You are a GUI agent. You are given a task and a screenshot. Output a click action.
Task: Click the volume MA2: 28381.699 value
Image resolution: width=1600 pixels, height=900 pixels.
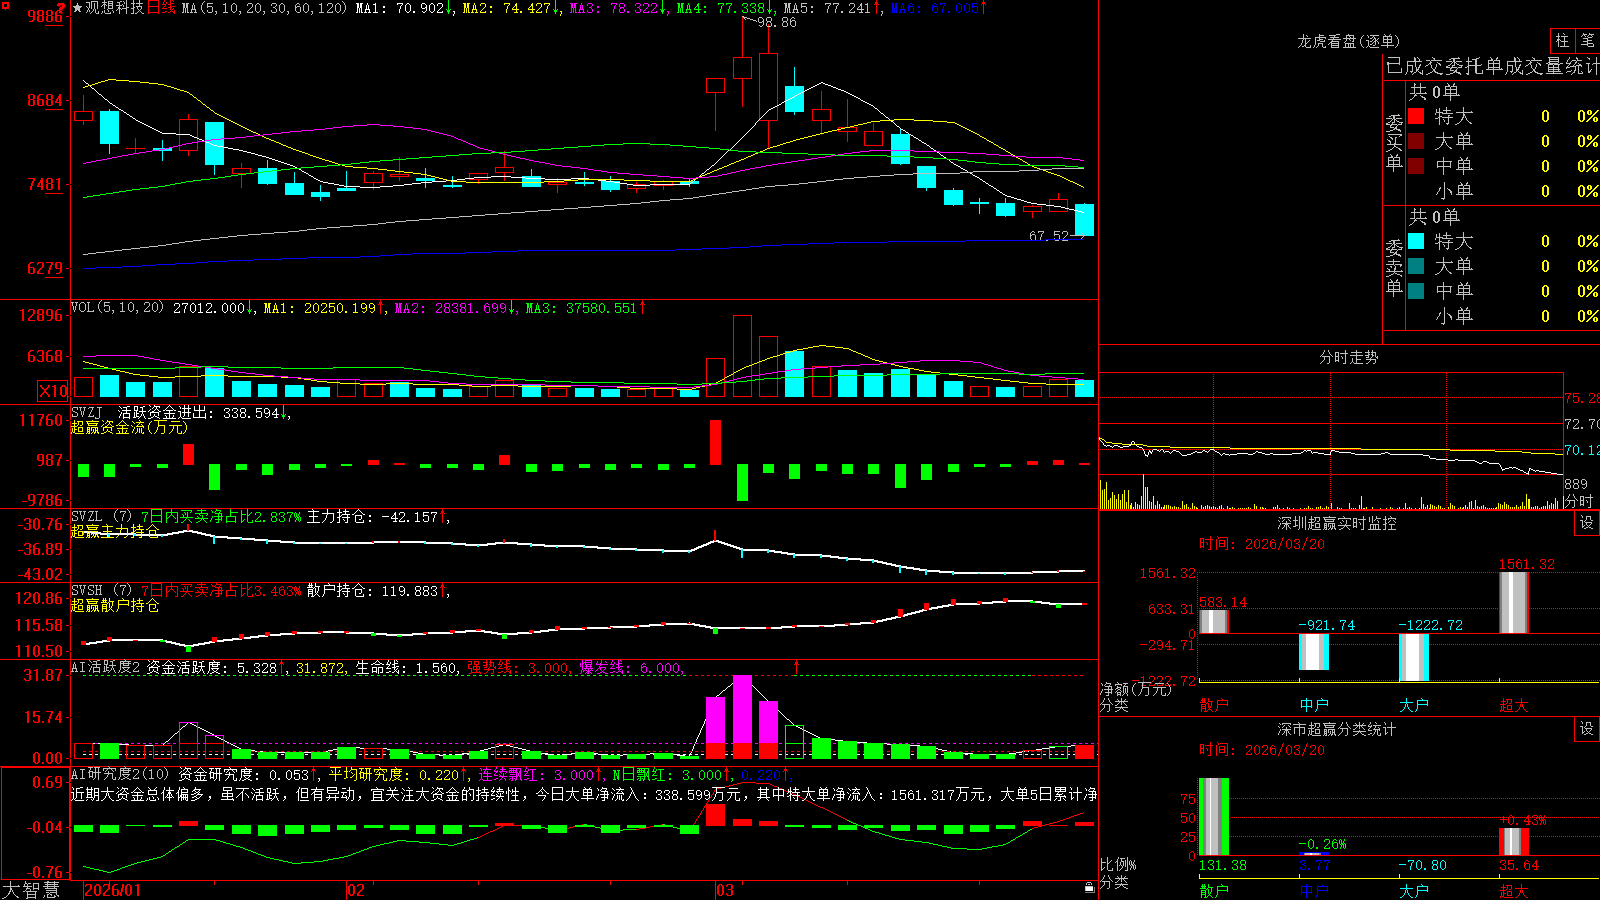coord(455,308)
